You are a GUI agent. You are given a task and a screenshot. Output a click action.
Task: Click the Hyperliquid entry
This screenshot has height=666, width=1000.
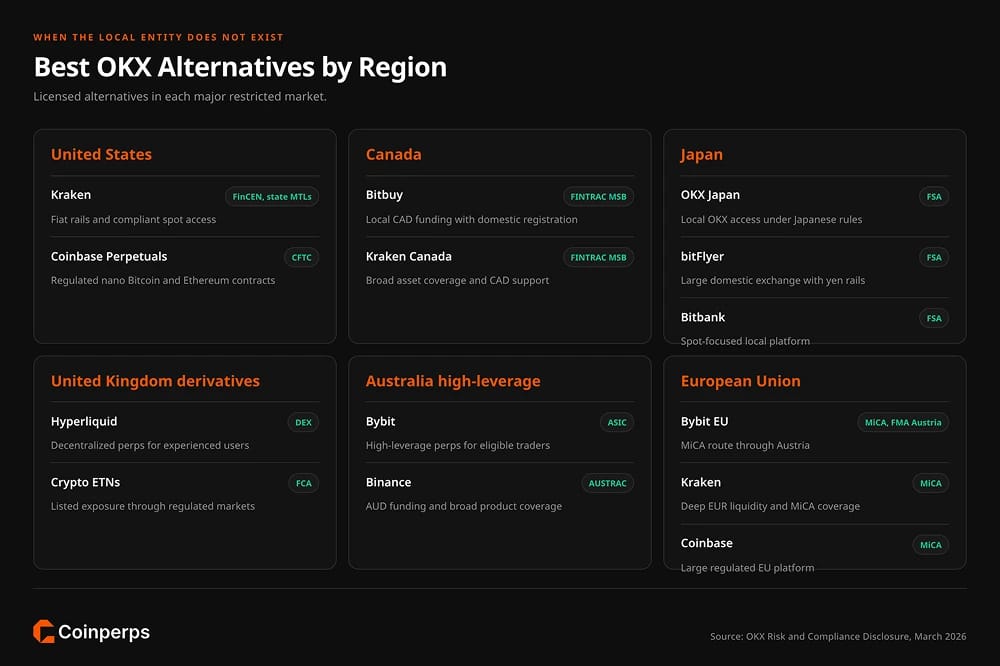(x=84, y=422)
